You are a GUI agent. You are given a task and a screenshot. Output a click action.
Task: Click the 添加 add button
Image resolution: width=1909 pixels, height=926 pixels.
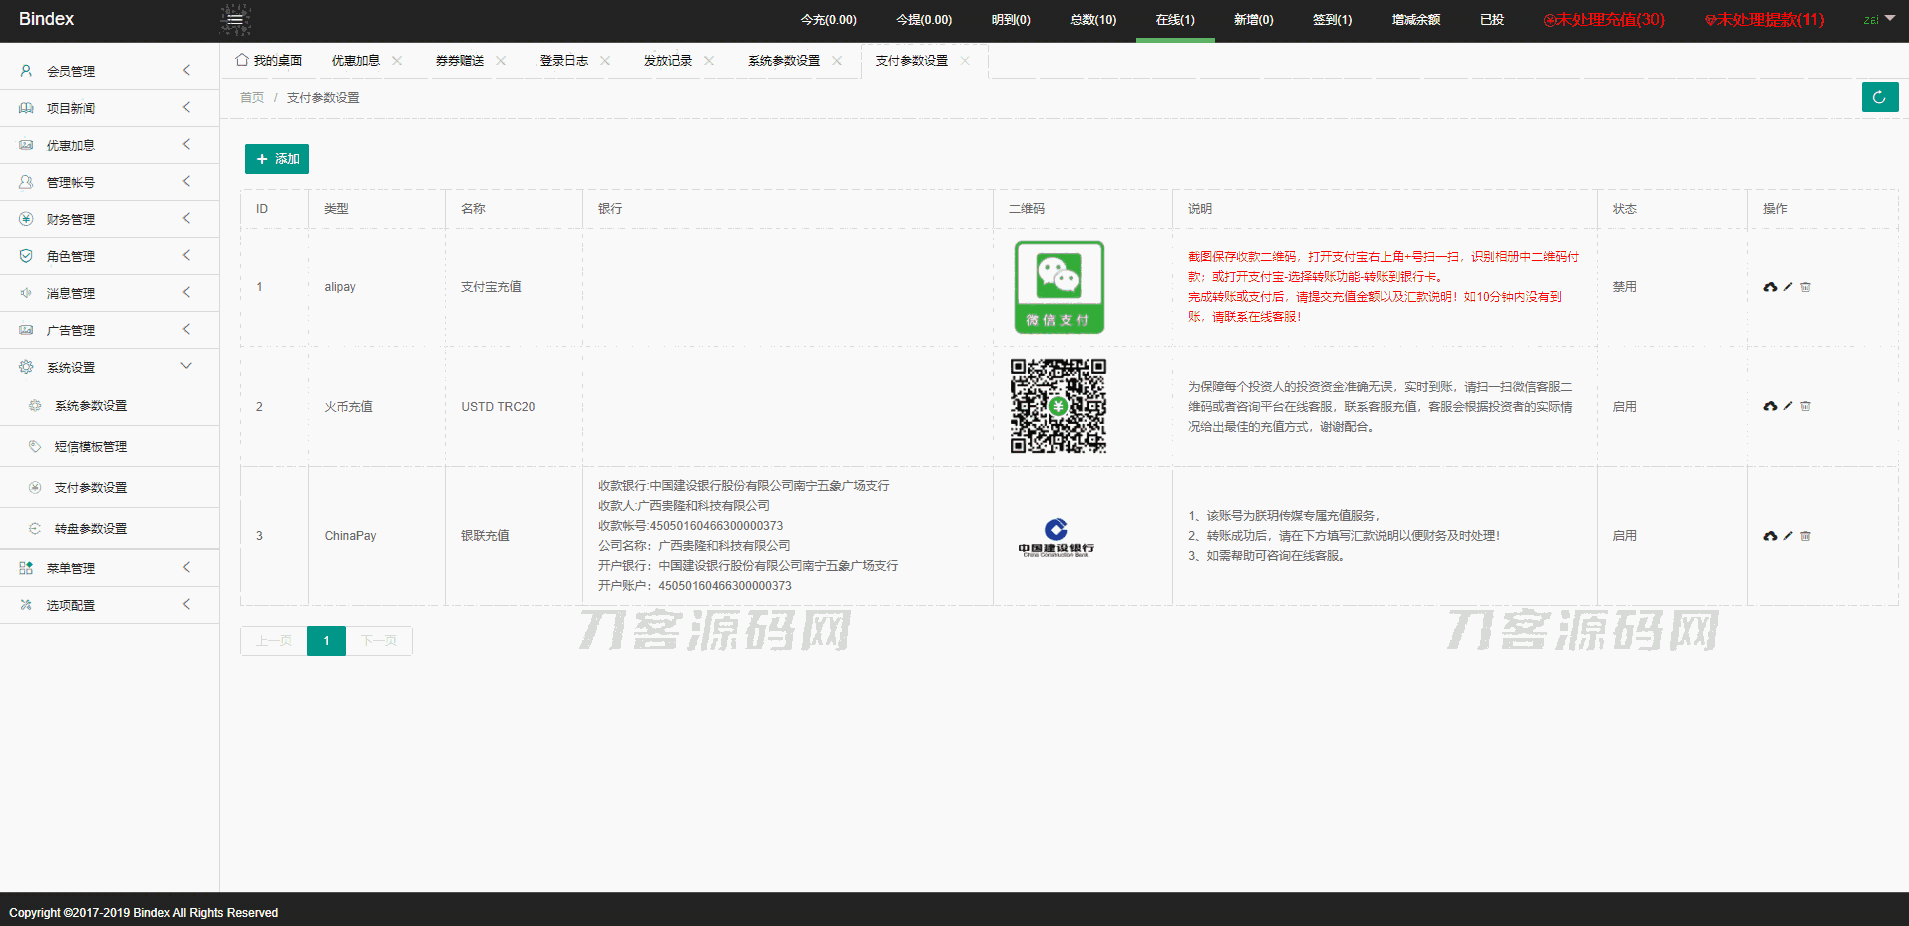click(x=277, y=159)
